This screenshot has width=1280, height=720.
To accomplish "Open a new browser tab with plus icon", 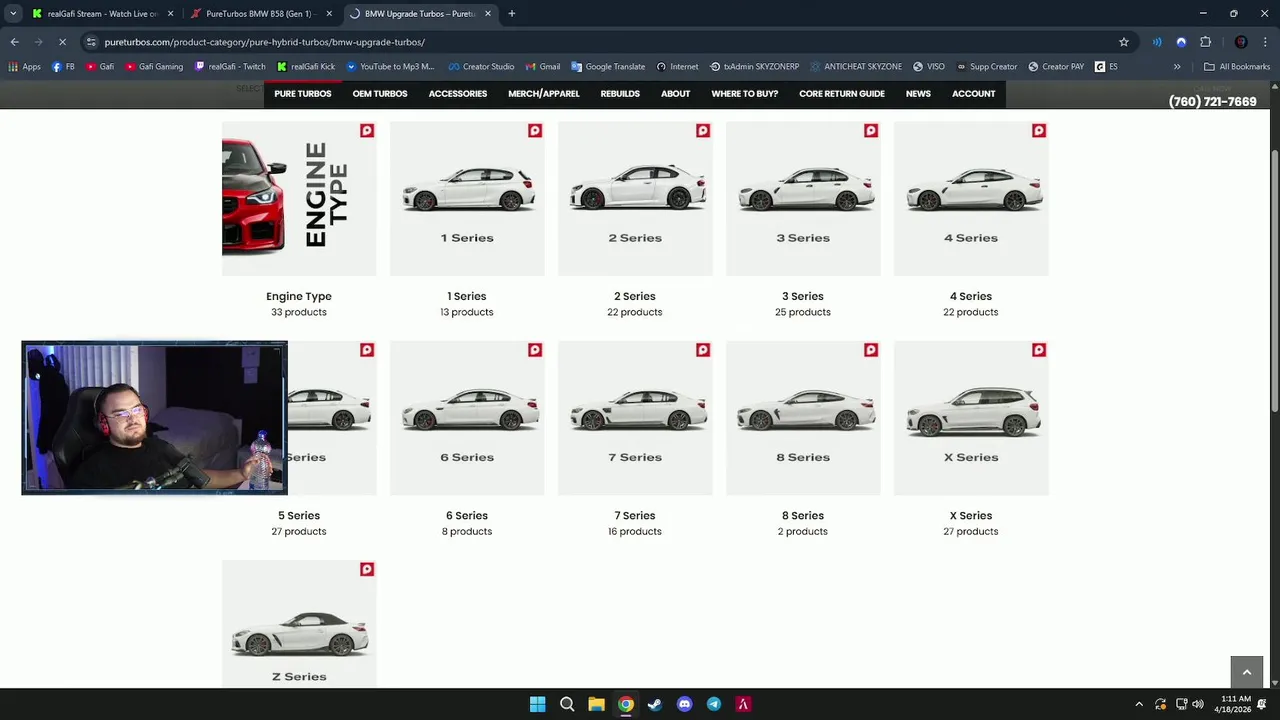I will [x=511, y=14].
